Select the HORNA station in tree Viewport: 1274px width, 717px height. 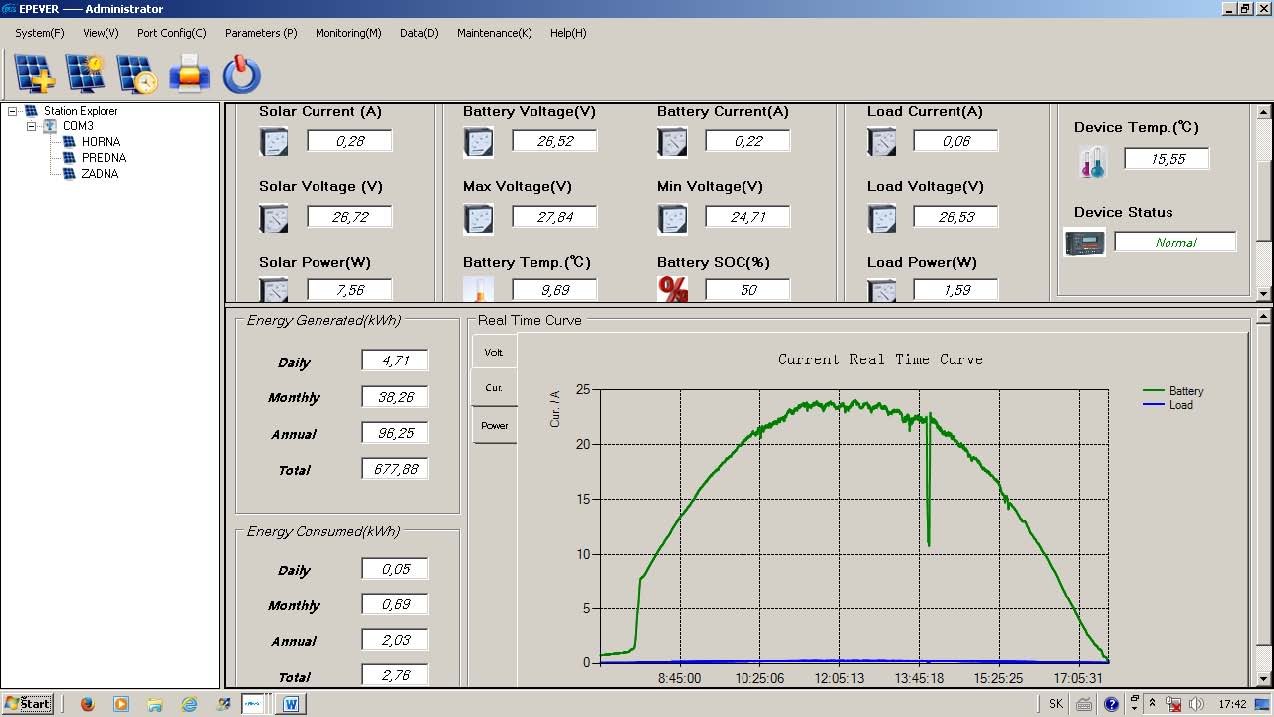point(100,142)
